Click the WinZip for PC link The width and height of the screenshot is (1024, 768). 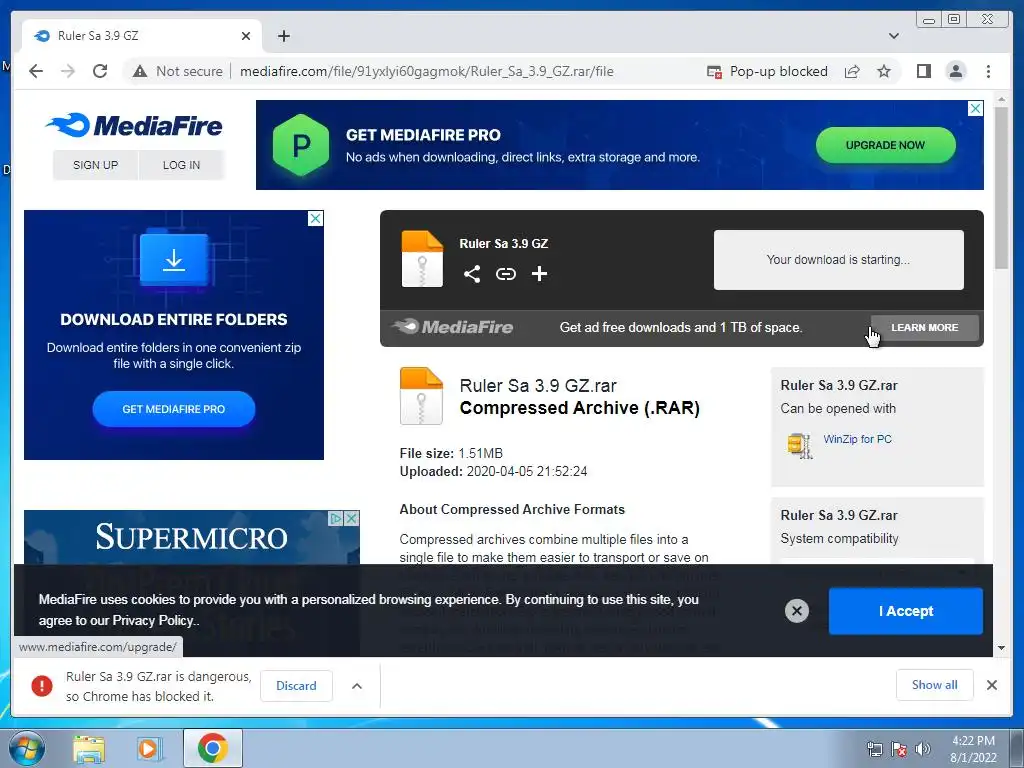point(857,439)
